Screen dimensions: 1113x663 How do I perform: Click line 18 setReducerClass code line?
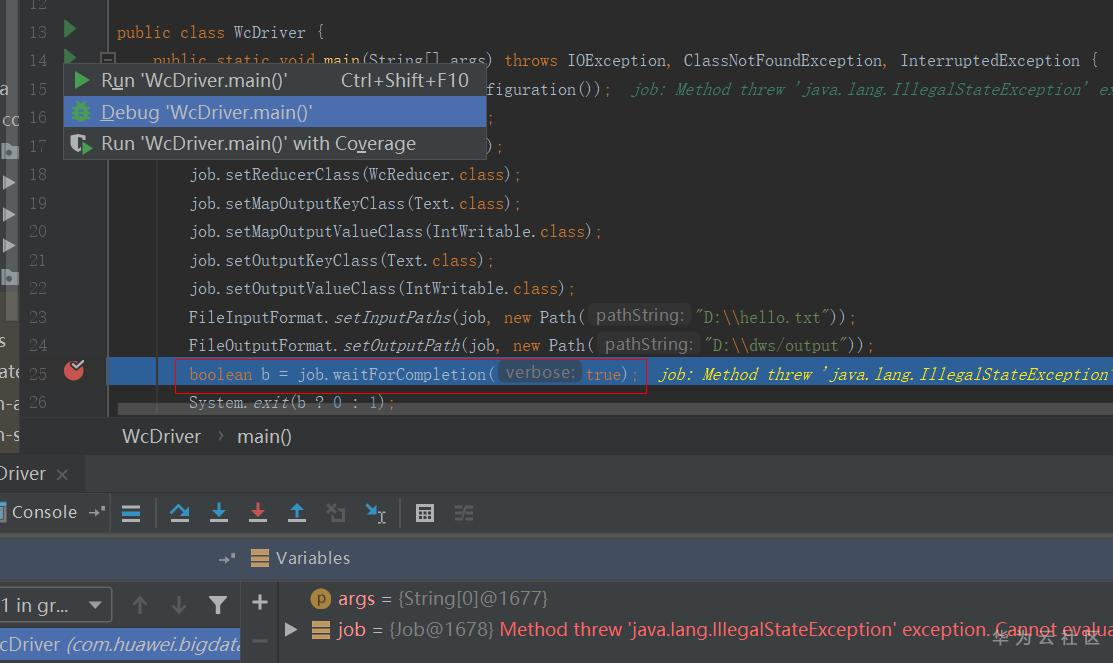[x=354, y=175]
